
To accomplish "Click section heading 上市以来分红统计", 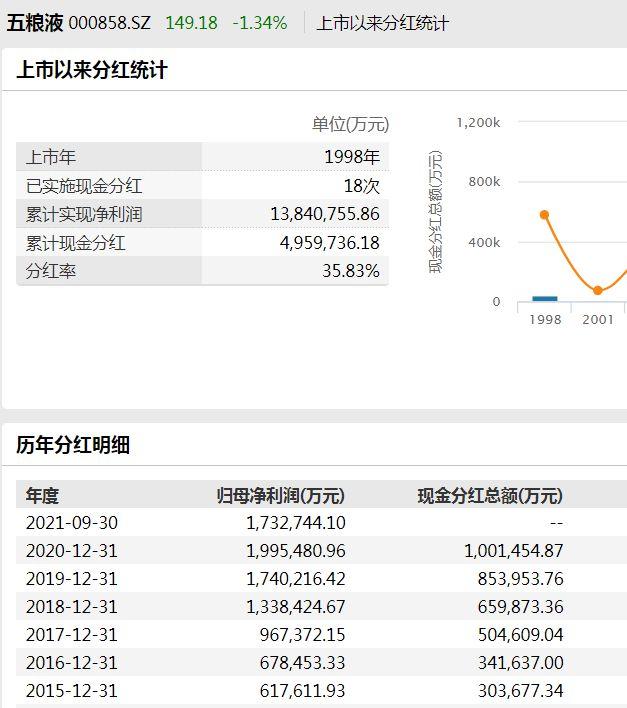I will tap(92, 70).
